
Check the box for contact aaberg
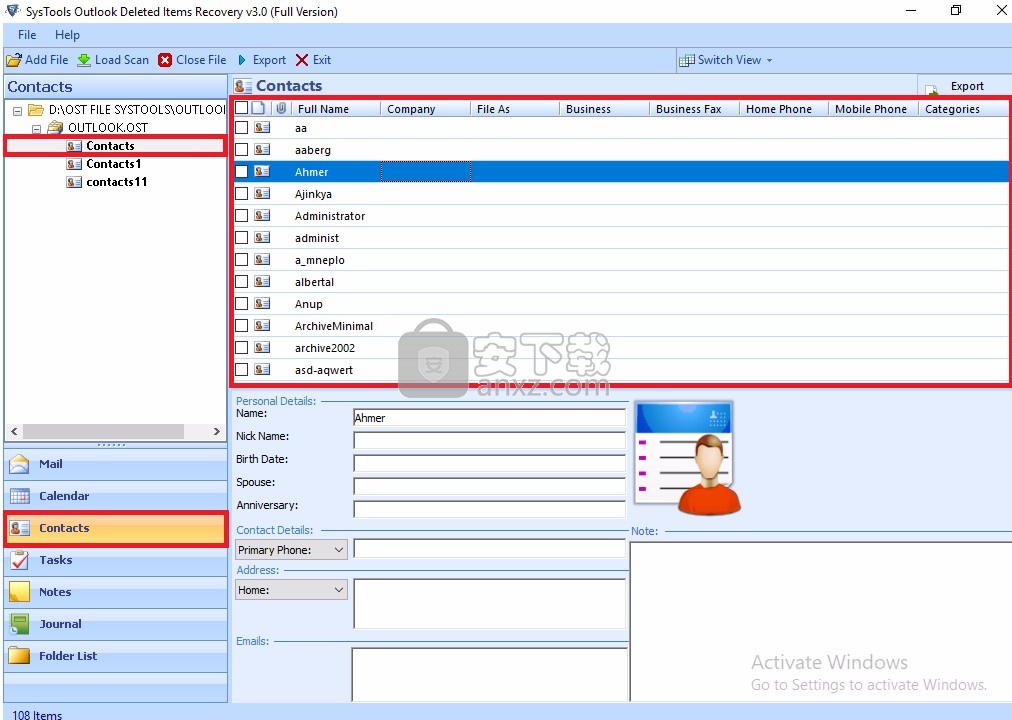241,150
